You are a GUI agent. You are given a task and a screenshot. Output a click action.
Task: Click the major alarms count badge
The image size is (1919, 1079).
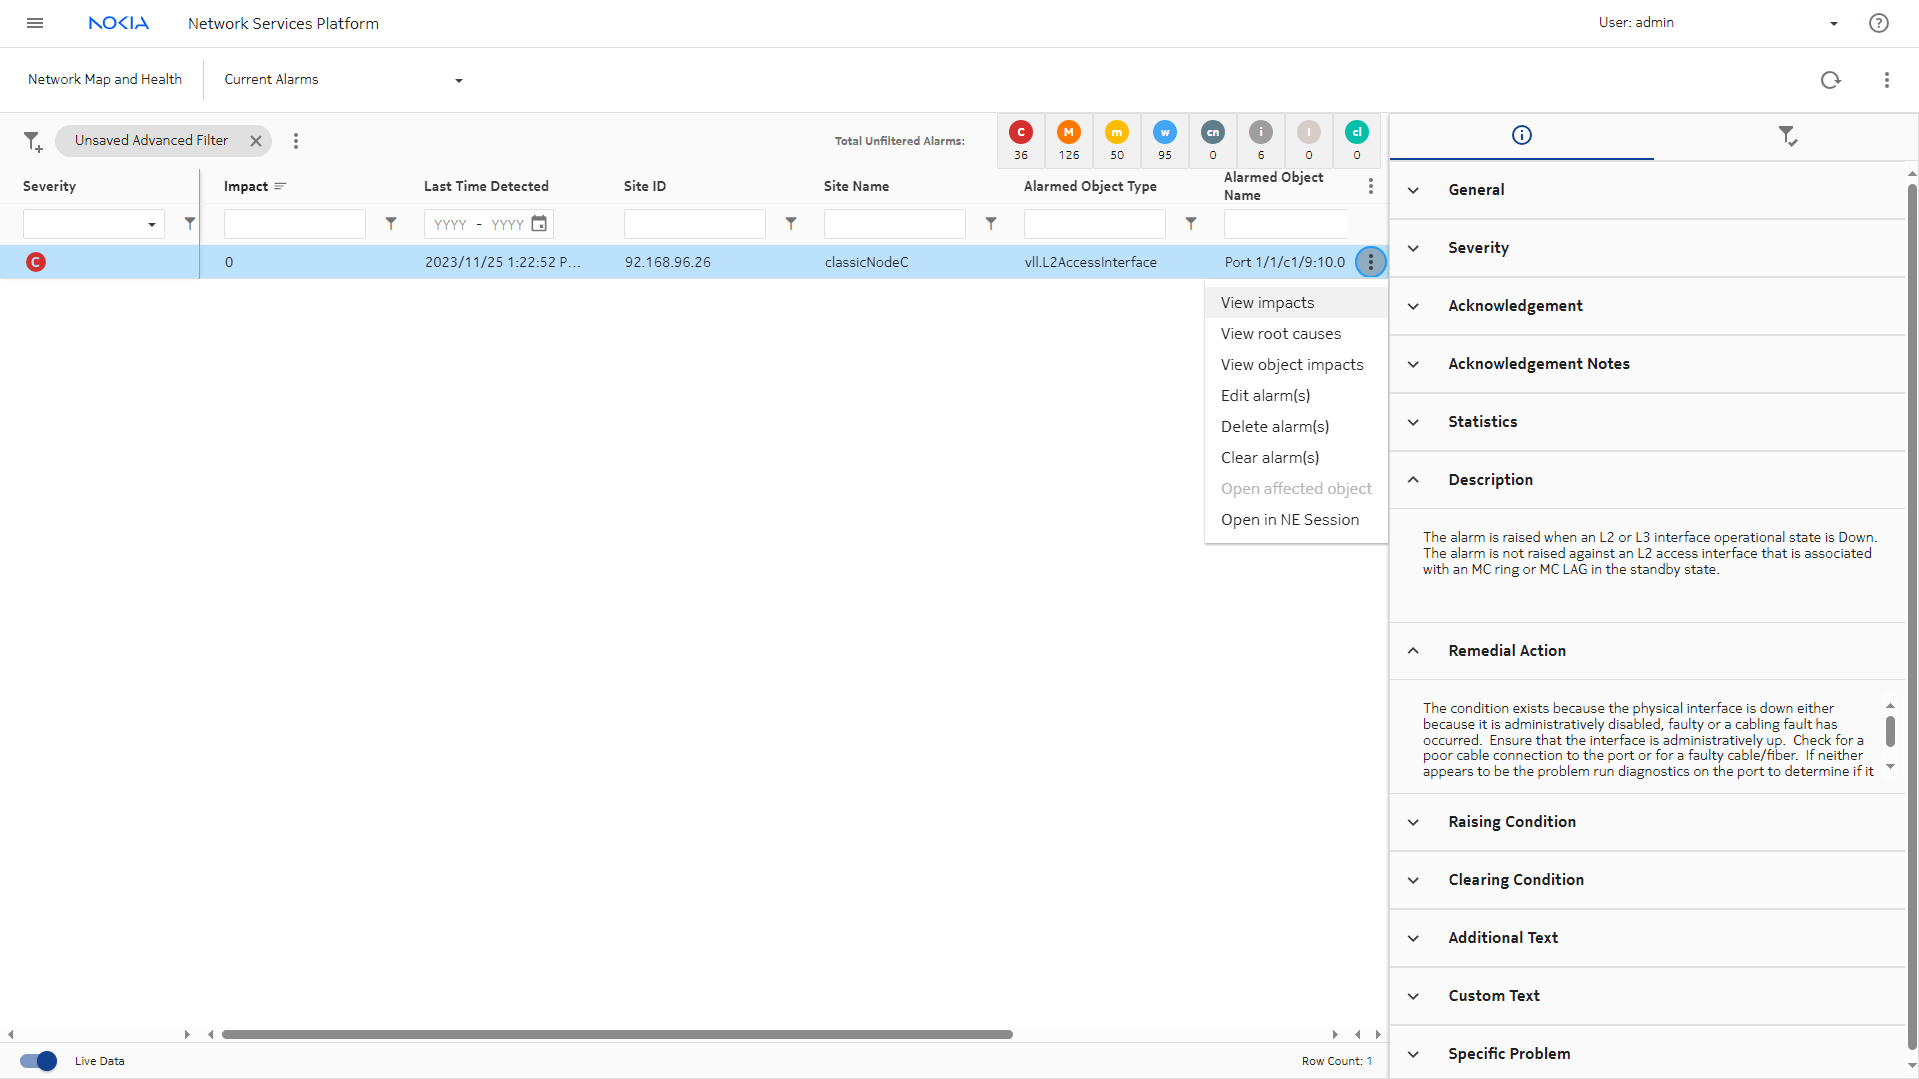pos(1068,140)
